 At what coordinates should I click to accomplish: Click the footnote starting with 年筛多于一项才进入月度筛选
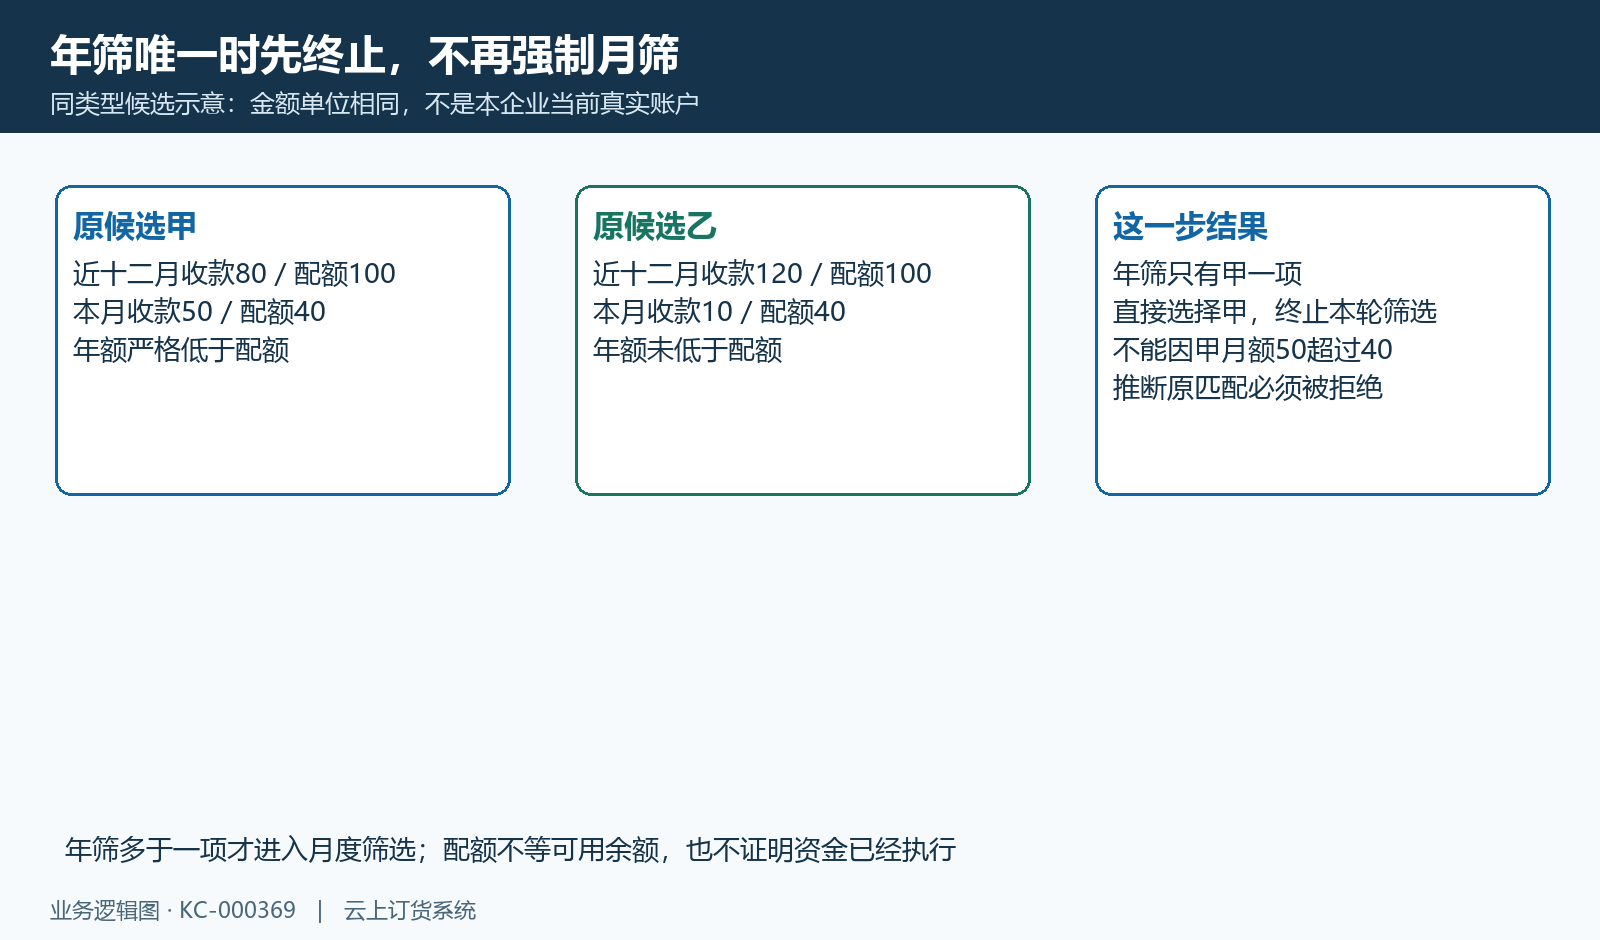(x=511, y=849)
